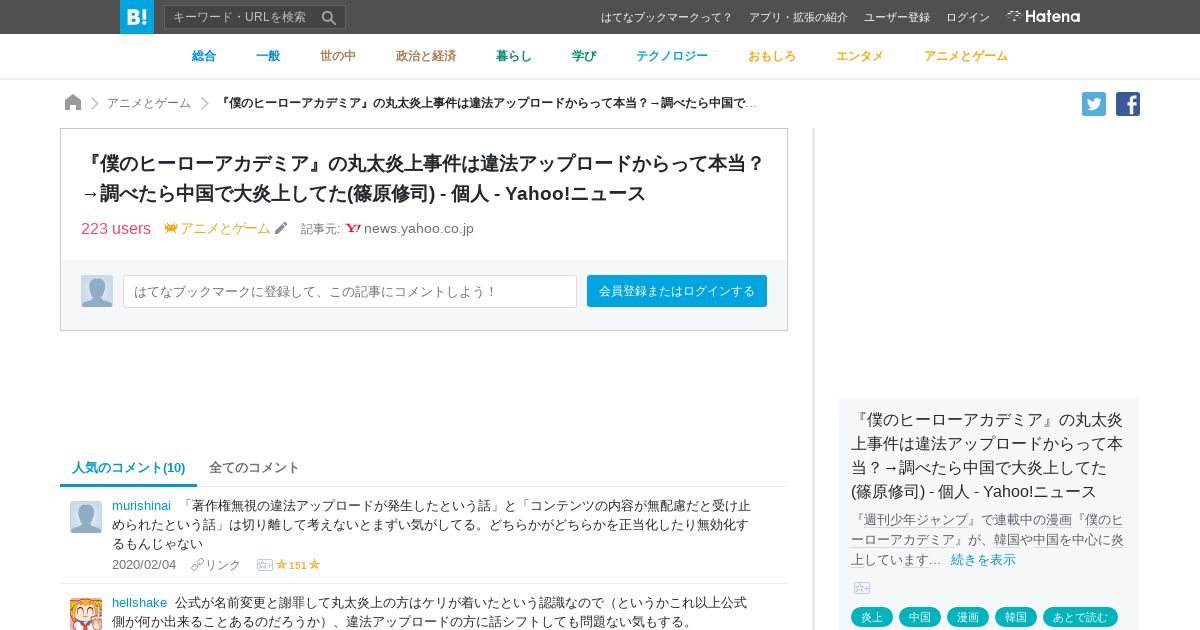Select the 世の中 category menu
The height and width of the screenshot is (630, 1200).
click(338, 56)
